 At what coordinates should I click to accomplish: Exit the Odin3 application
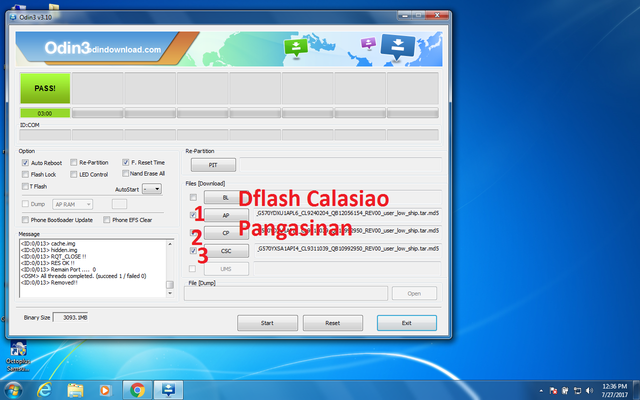tap(407, 323)
